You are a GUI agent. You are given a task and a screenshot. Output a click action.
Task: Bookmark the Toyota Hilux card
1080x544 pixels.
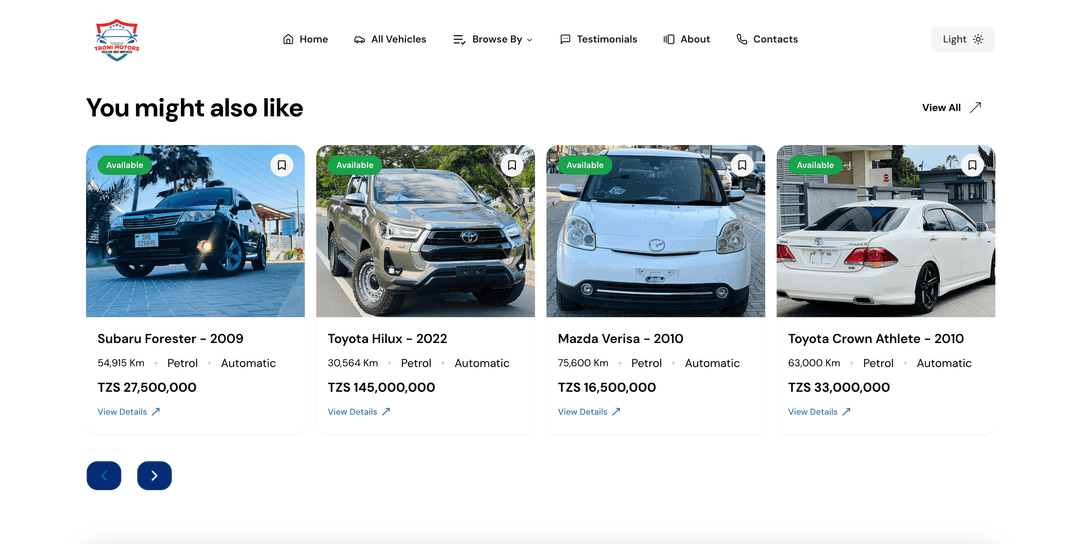click(512, 165)
